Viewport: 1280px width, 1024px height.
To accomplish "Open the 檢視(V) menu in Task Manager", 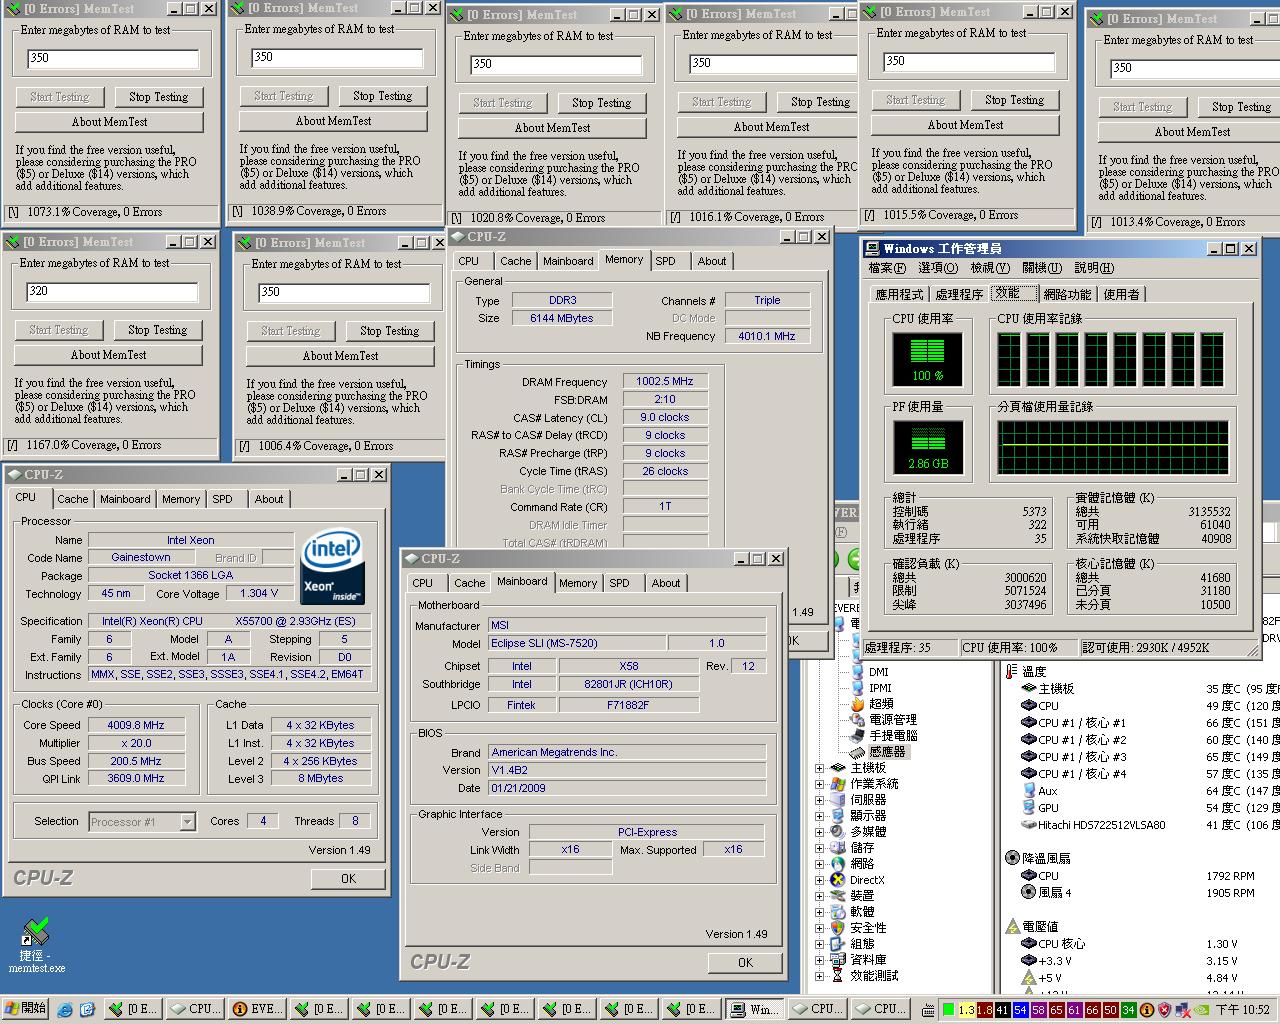I will tap(990, 268).
